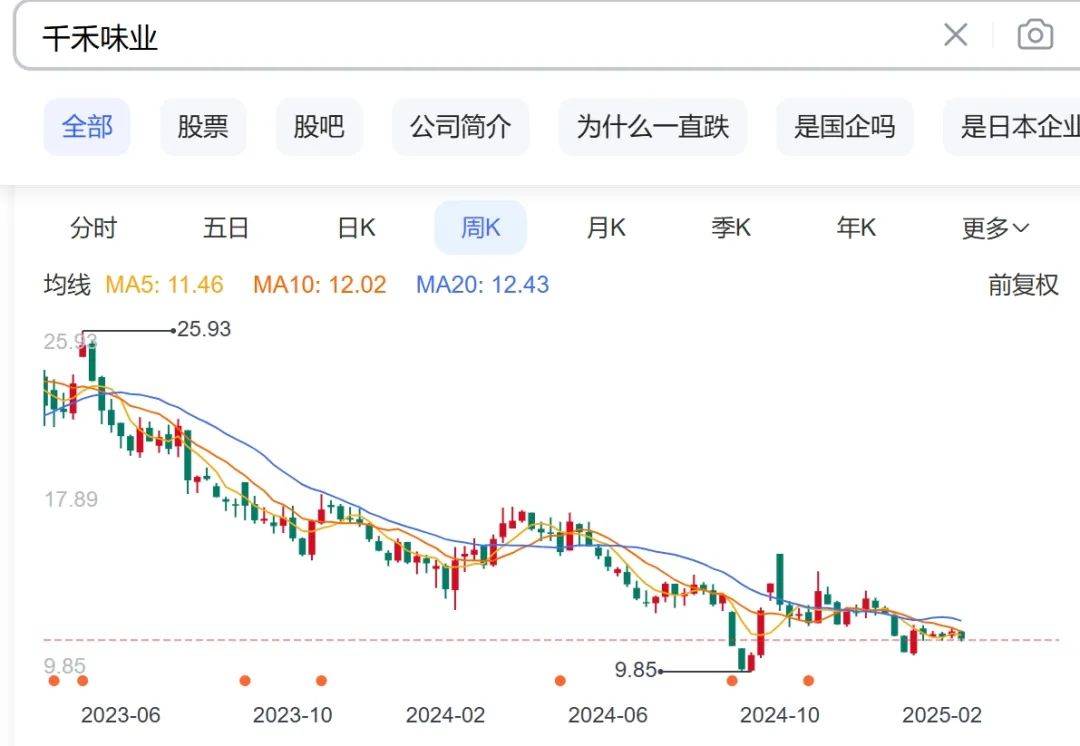Clear the search box with X icon
Image resolution: width=1080 pixels, height=746 pixels.
[x=955, y=34]
